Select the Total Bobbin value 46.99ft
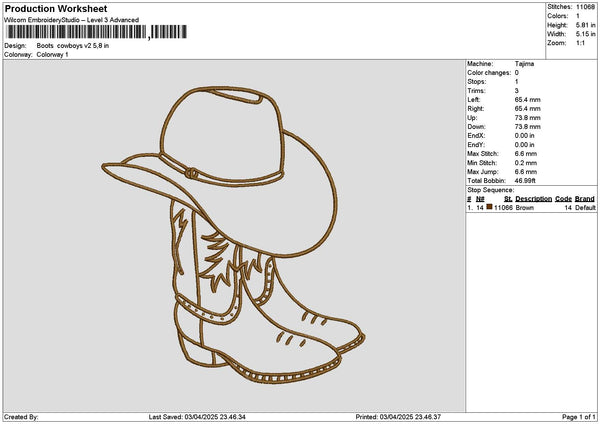The image size is (600, 424). pos(526,180)
